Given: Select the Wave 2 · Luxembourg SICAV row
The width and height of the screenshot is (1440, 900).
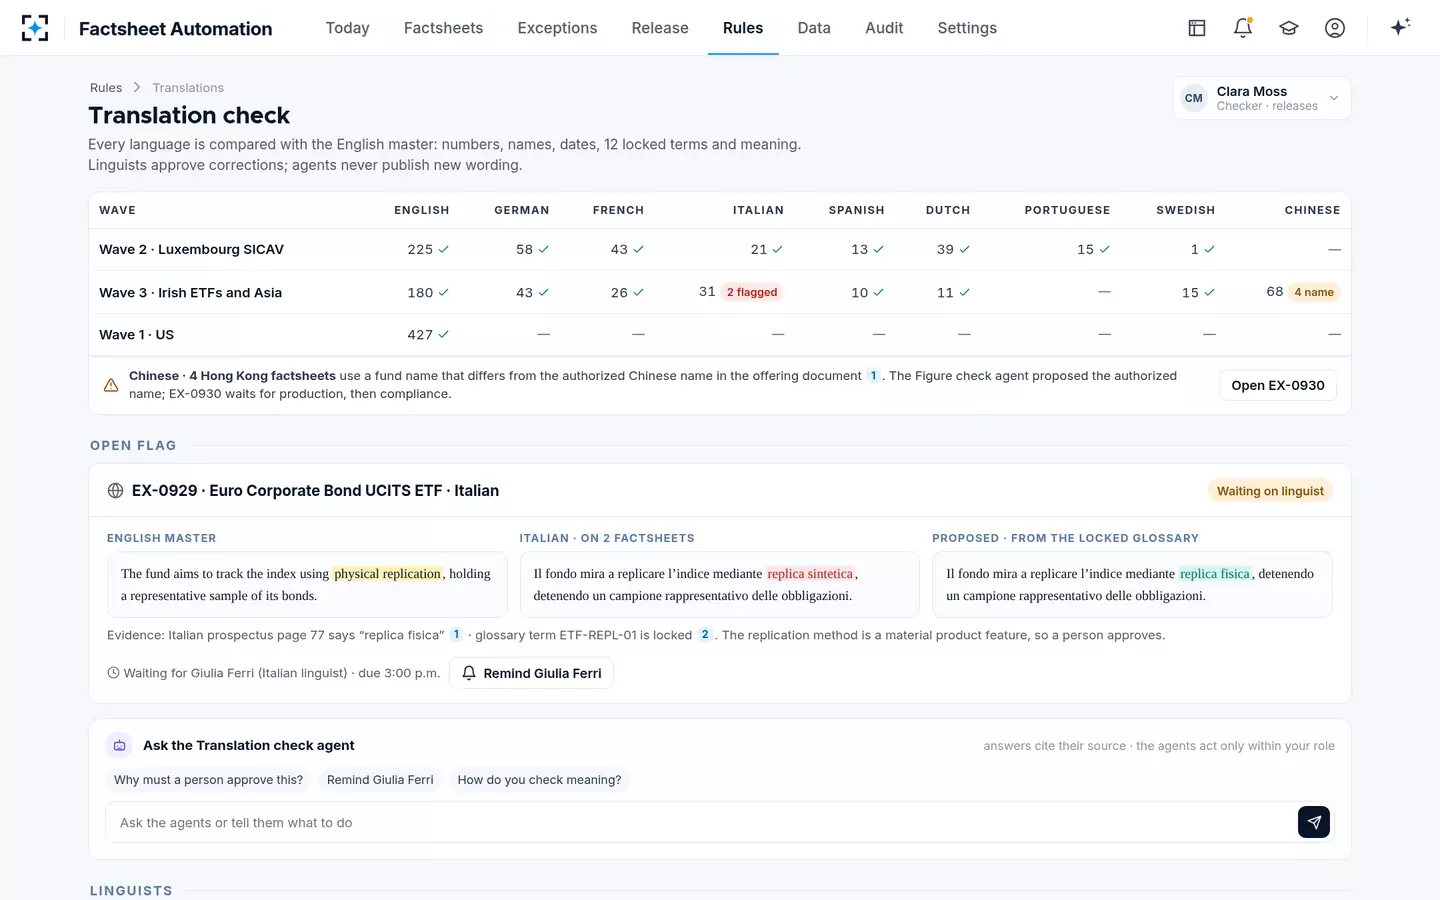Looking at the screenshot, I should pos(720,249).
